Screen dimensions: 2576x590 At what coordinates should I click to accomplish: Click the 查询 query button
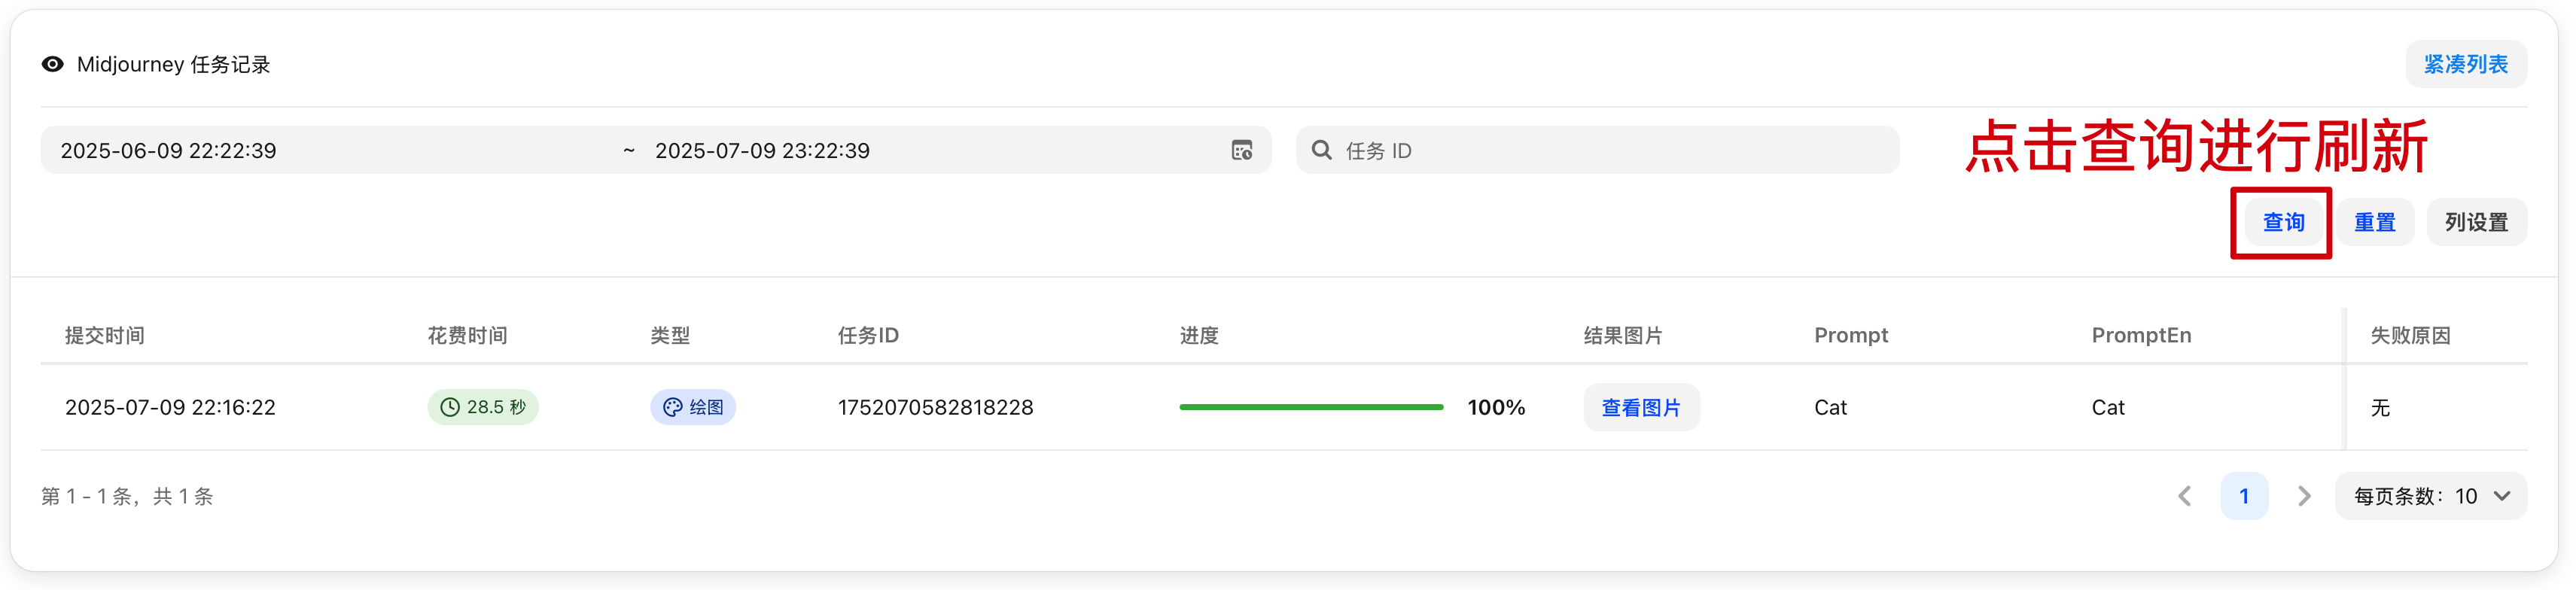(x=2283, y=222)
